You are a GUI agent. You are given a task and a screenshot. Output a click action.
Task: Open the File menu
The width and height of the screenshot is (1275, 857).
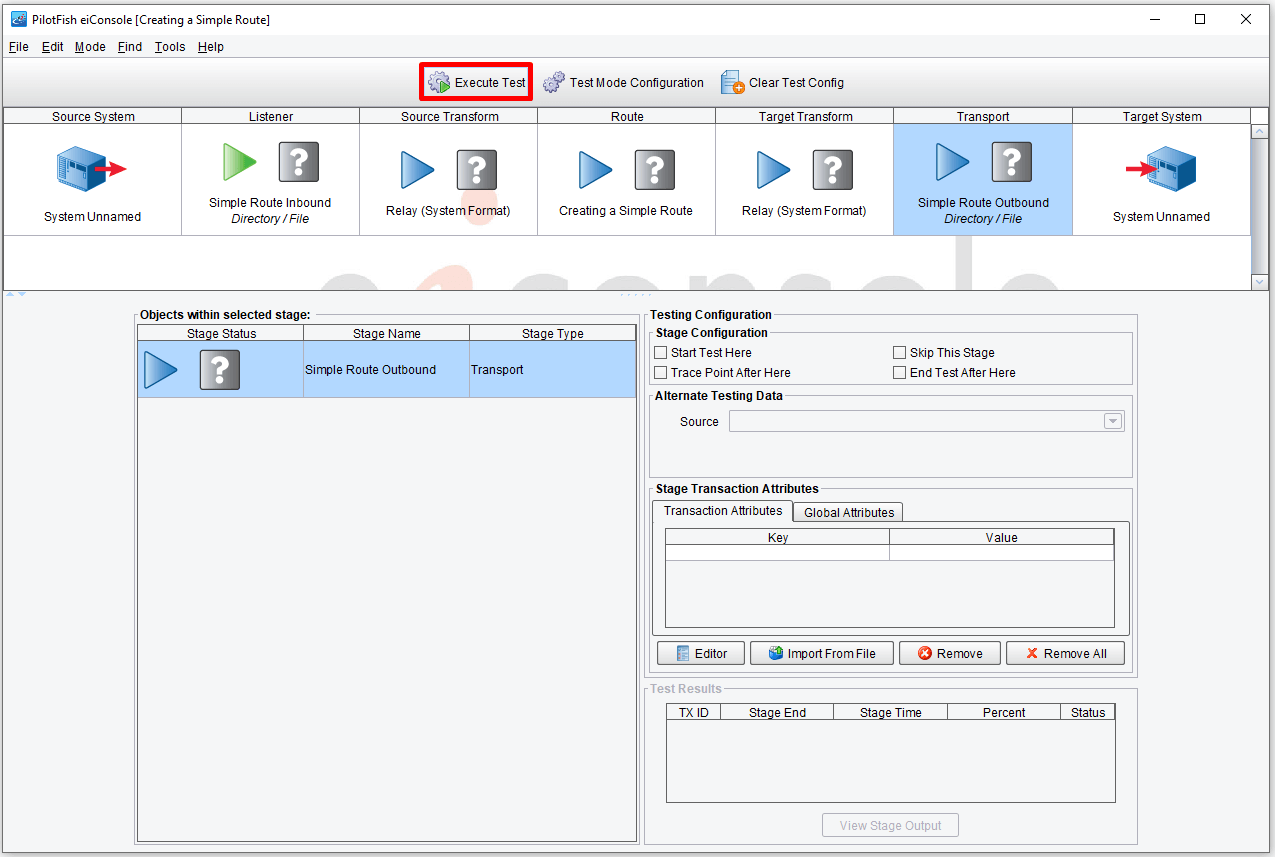point(18,47)
